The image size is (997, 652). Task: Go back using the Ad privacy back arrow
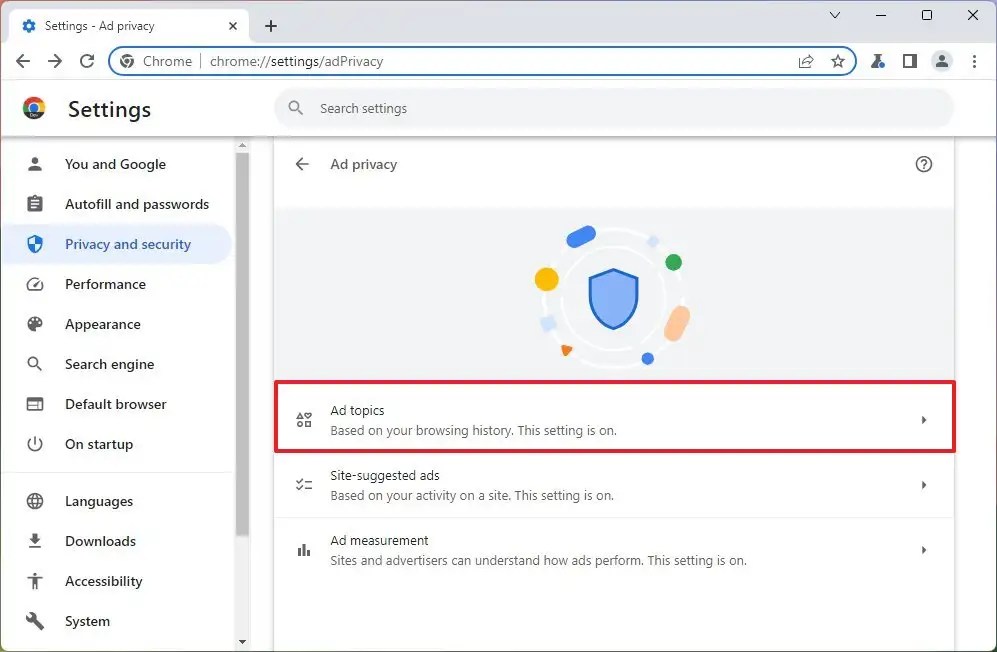click(301, 164)
